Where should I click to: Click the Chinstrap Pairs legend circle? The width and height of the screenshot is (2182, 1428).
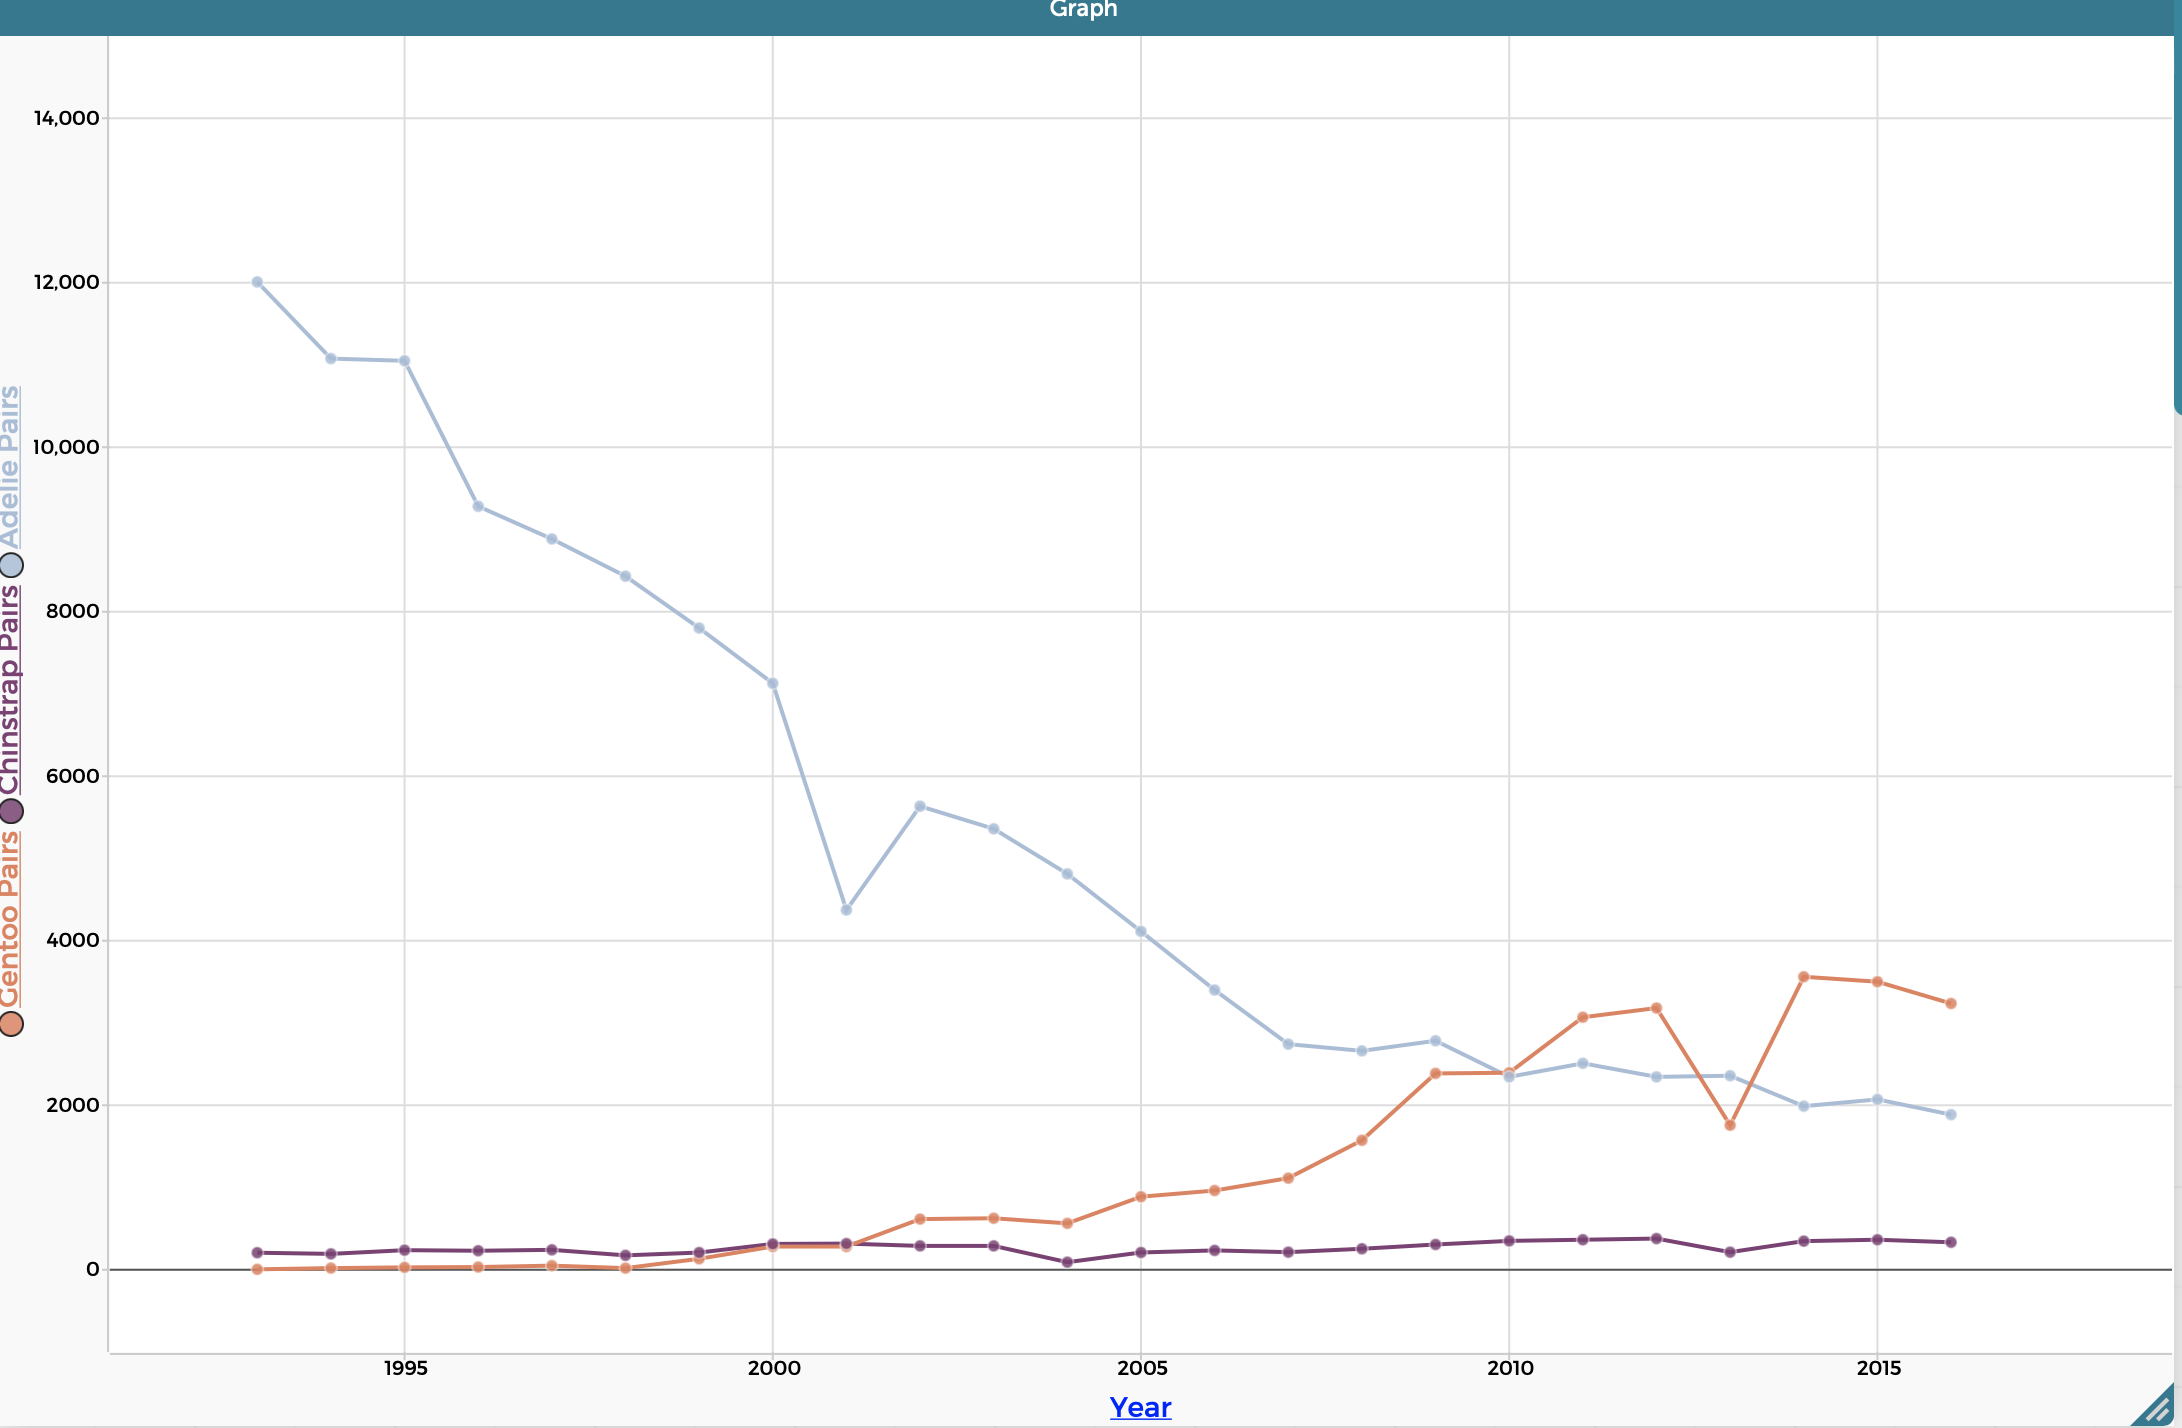point(11,811)
